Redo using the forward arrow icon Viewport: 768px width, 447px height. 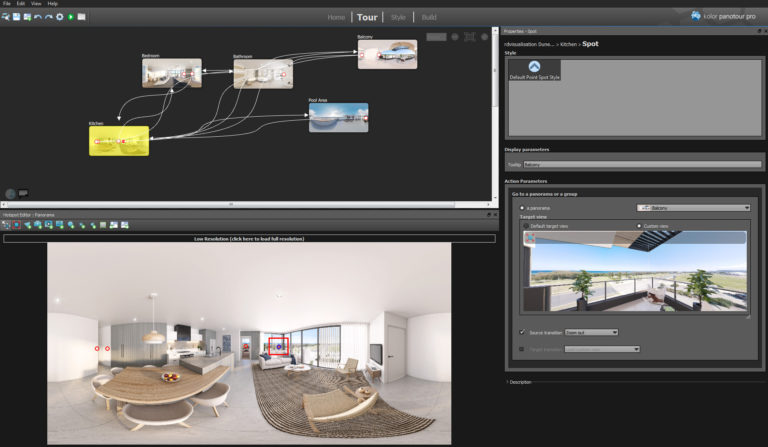pyautogui.click(x=48, y=17)
